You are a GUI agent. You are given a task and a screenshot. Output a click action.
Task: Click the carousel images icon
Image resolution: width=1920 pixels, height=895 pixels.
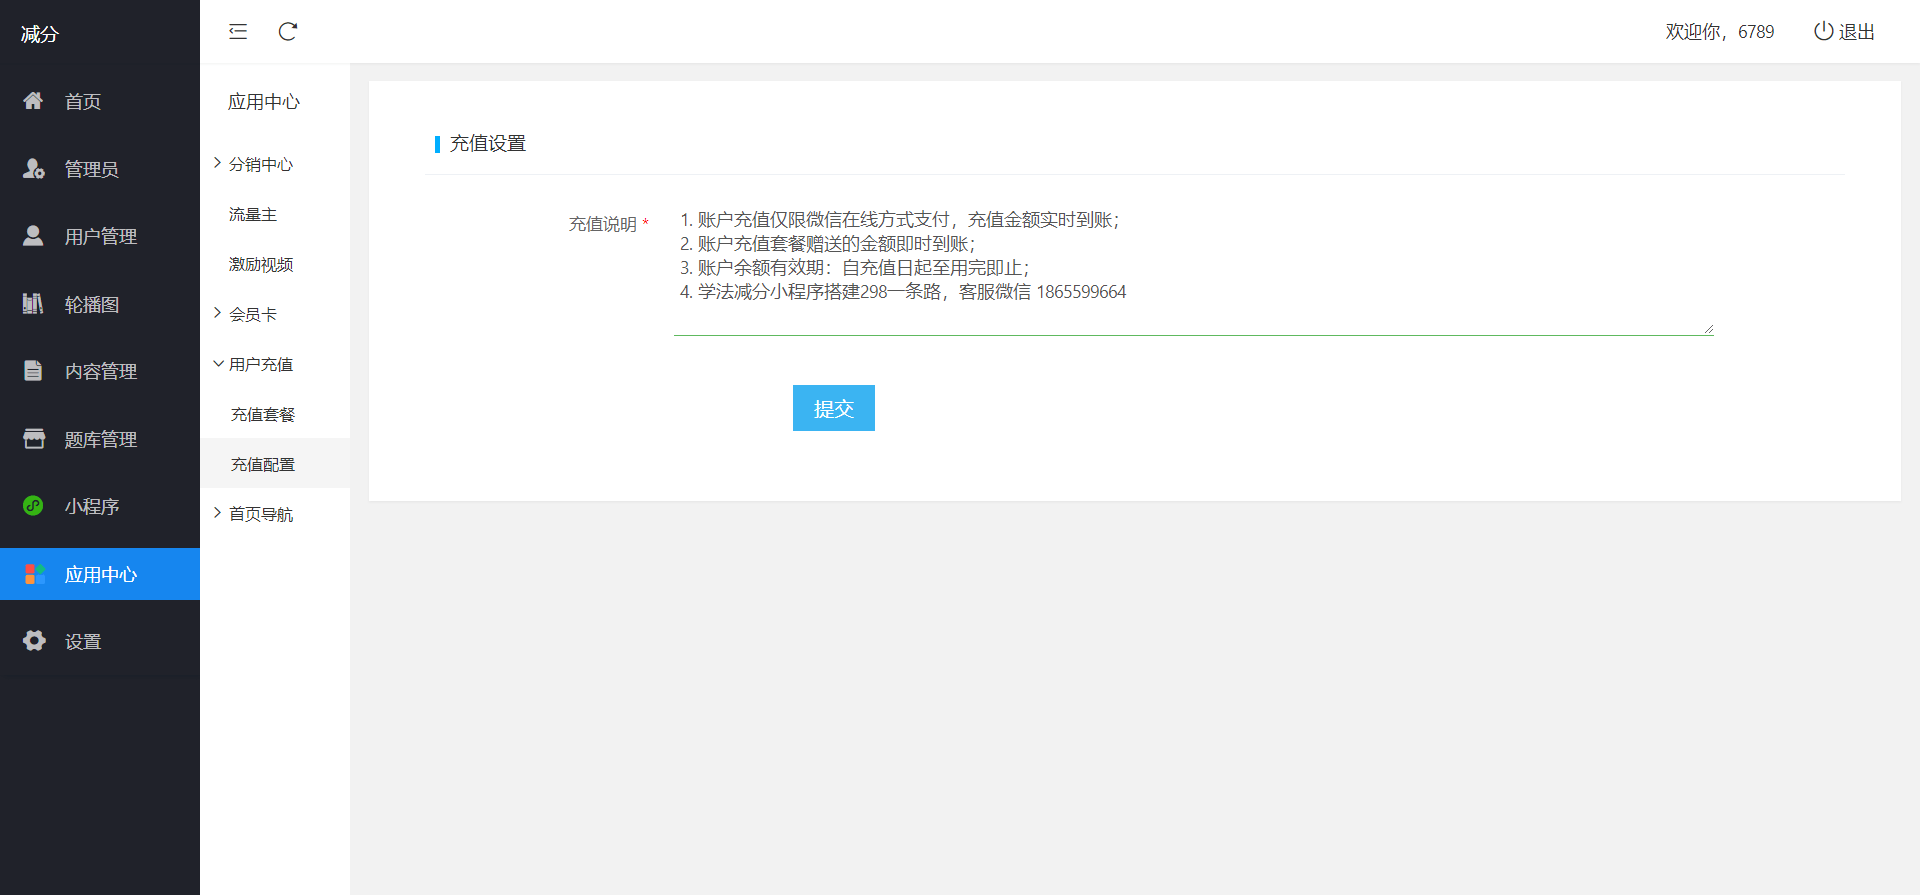(33, 304)
